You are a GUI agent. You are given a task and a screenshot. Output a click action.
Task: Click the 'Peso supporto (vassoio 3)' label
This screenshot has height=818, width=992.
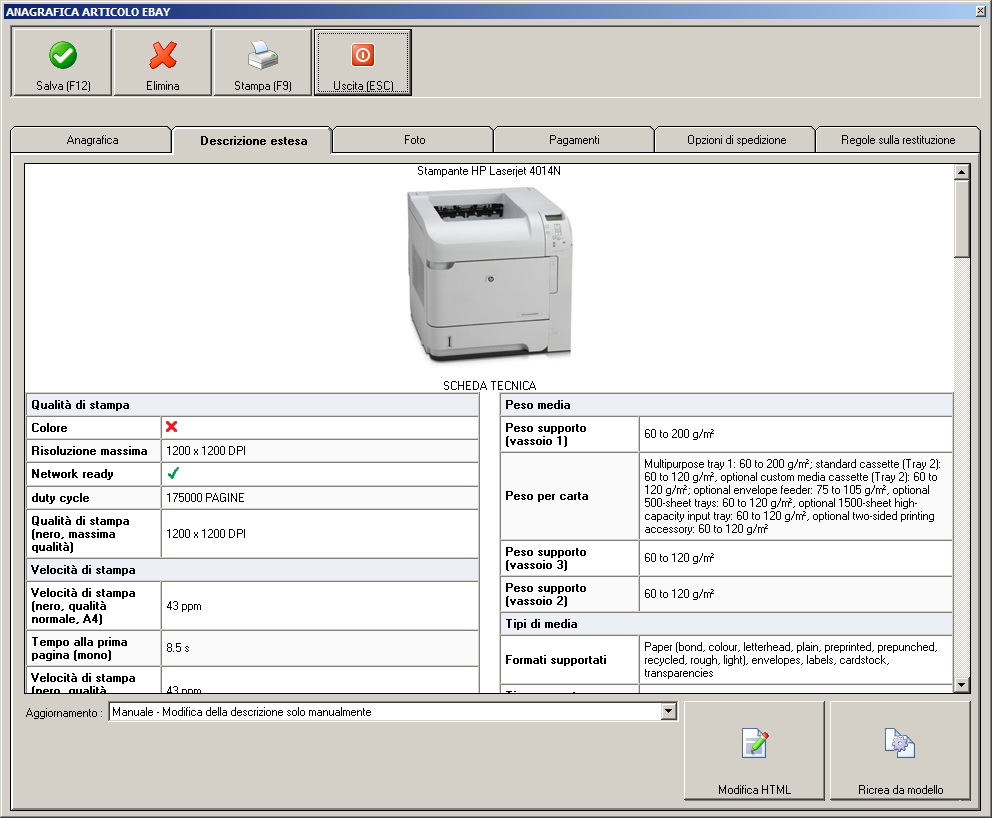545,559
